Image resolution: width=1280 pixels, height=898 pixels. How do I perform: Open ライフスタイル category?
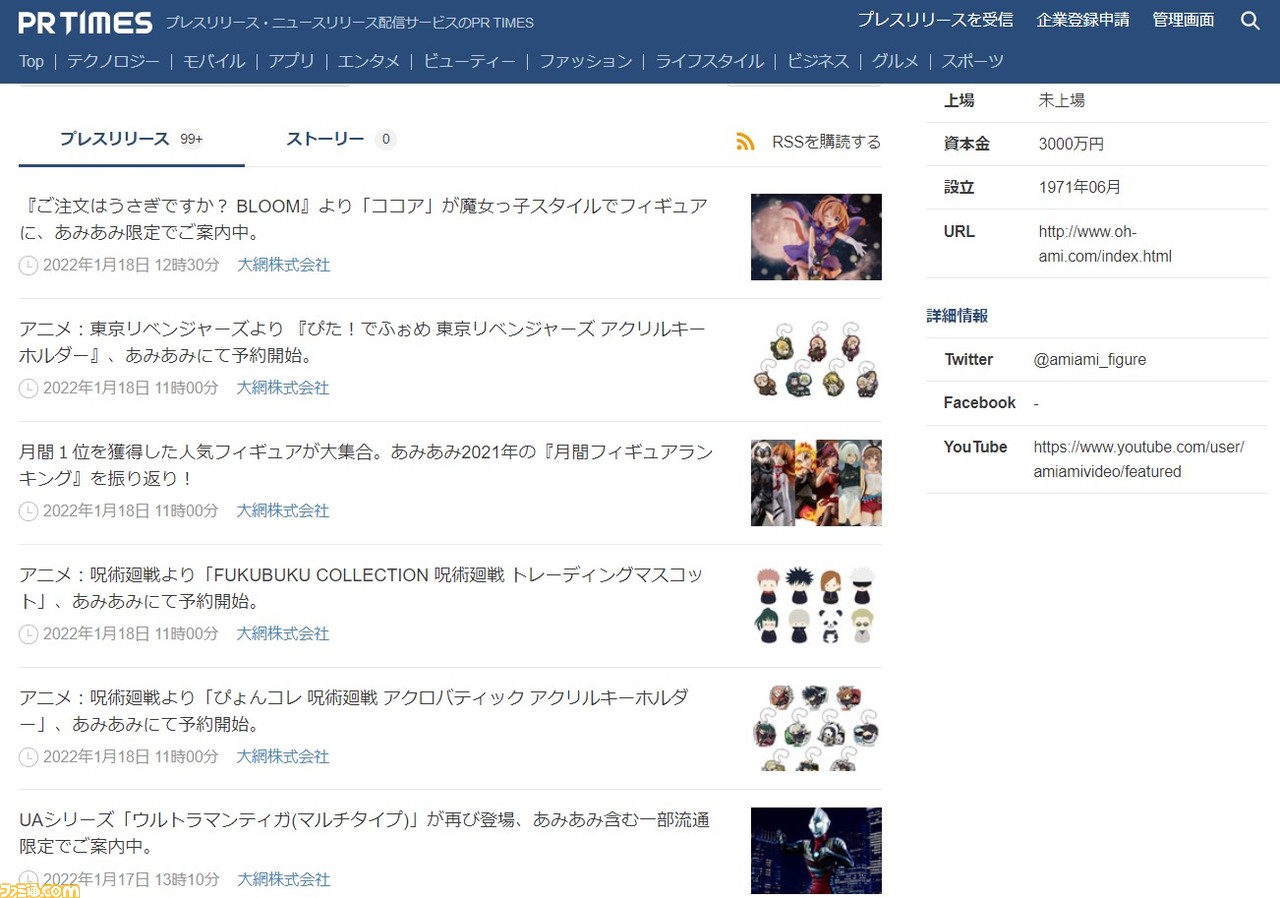(x=710, y=61)
